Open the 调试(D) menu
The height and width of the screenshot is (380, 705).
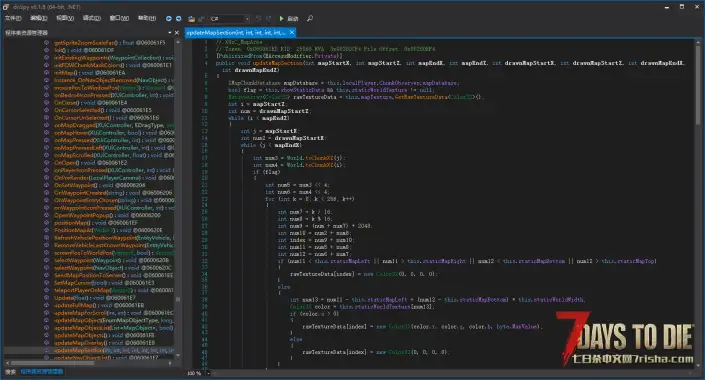click(91, 18)
